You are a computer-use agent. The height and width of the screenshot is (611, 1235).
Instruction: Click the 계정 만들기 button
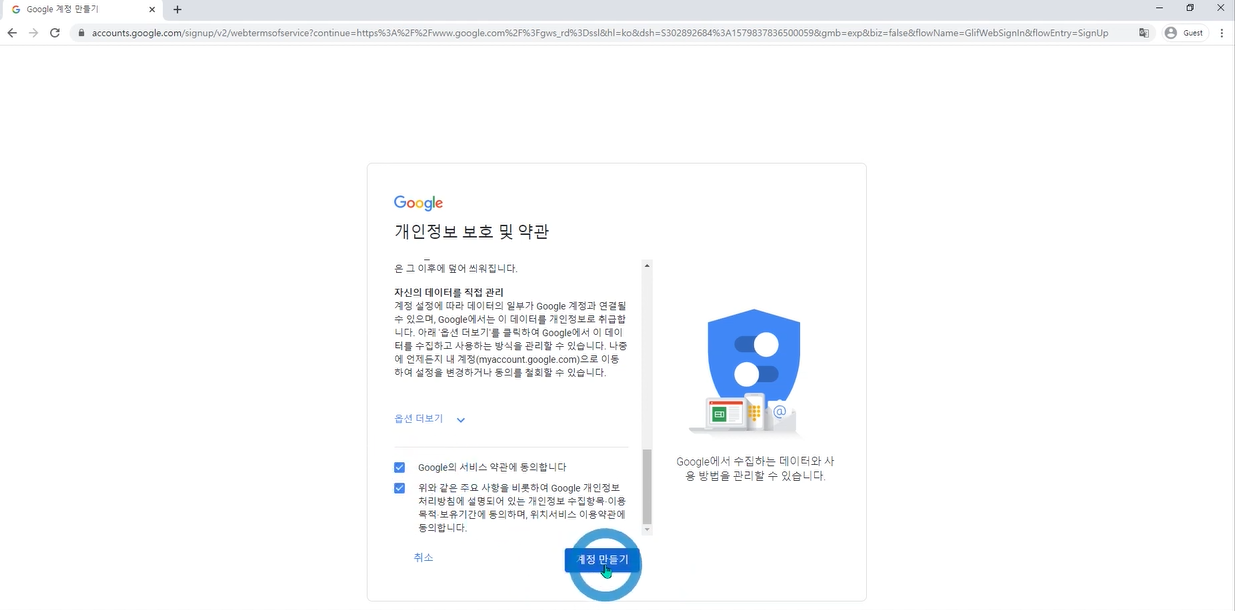pos(603,560)
